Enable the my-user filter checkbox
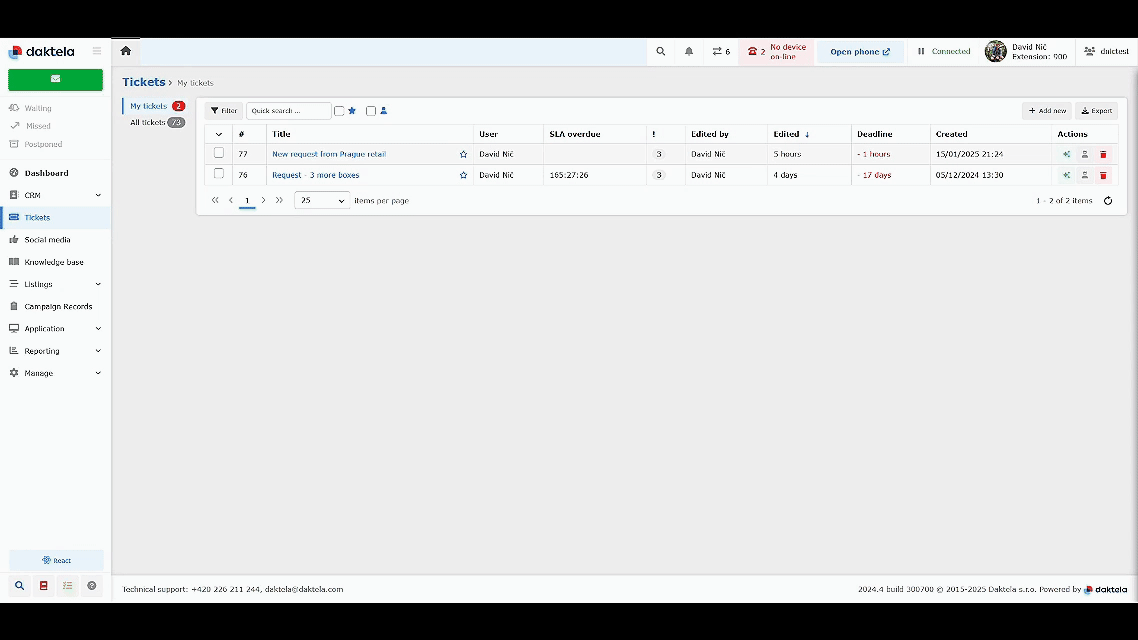Image resolution: width=1138 pixels, height=640 pixels. pyautogui.click(x=371, y=111)
